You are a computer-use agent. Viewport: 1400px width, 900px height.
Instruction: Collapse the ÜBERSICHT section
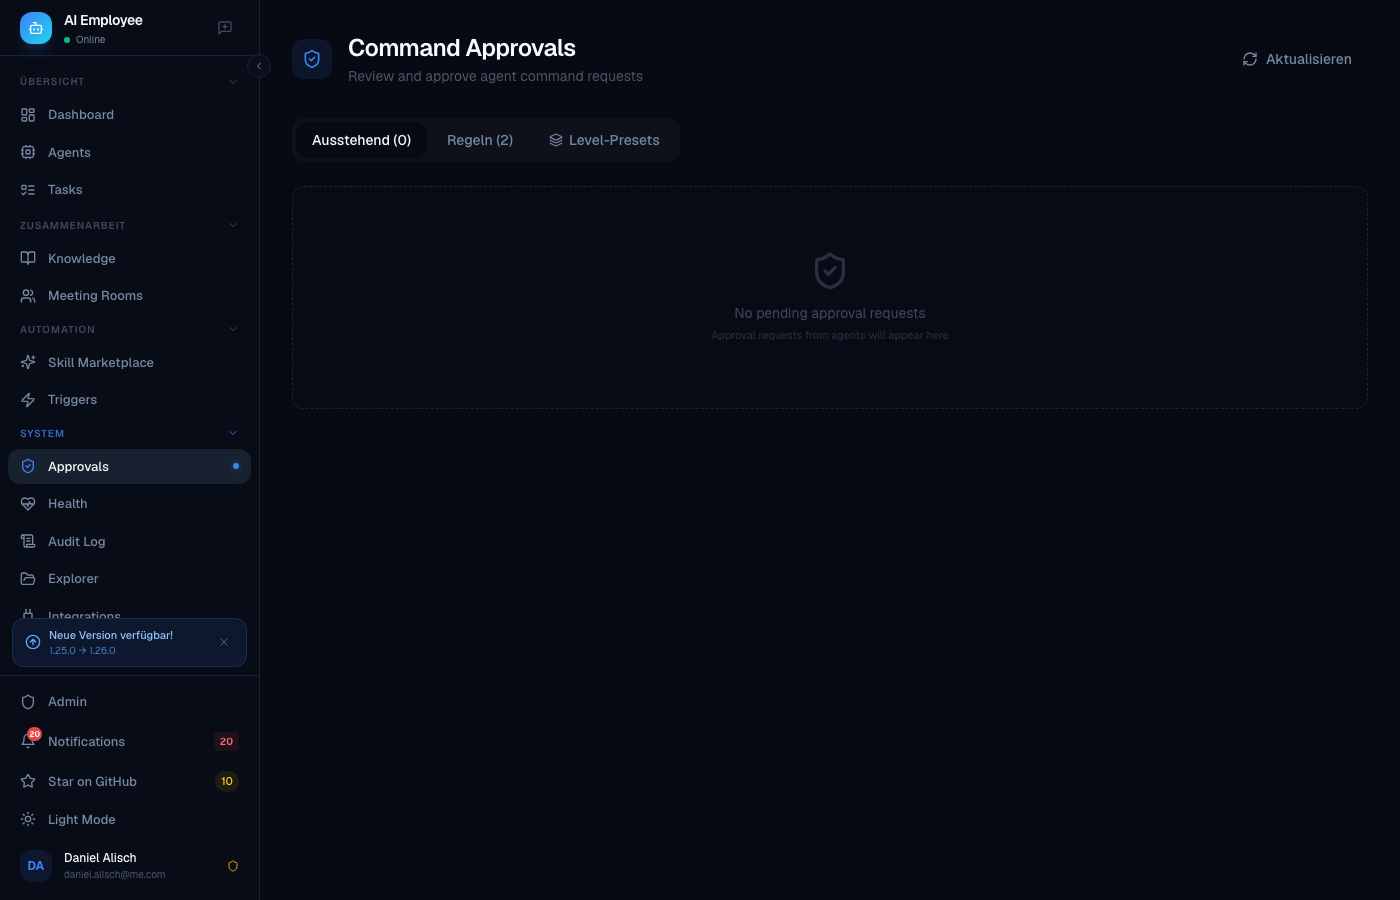pyautogui.click(x=233, y=81)
